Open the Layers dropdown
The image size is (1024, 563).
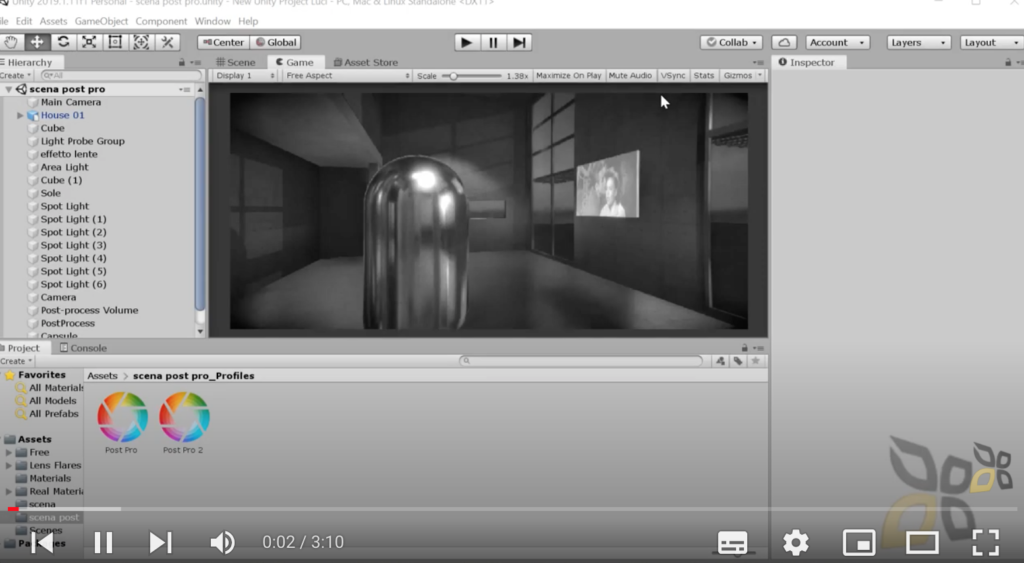[x=918, y=42]
